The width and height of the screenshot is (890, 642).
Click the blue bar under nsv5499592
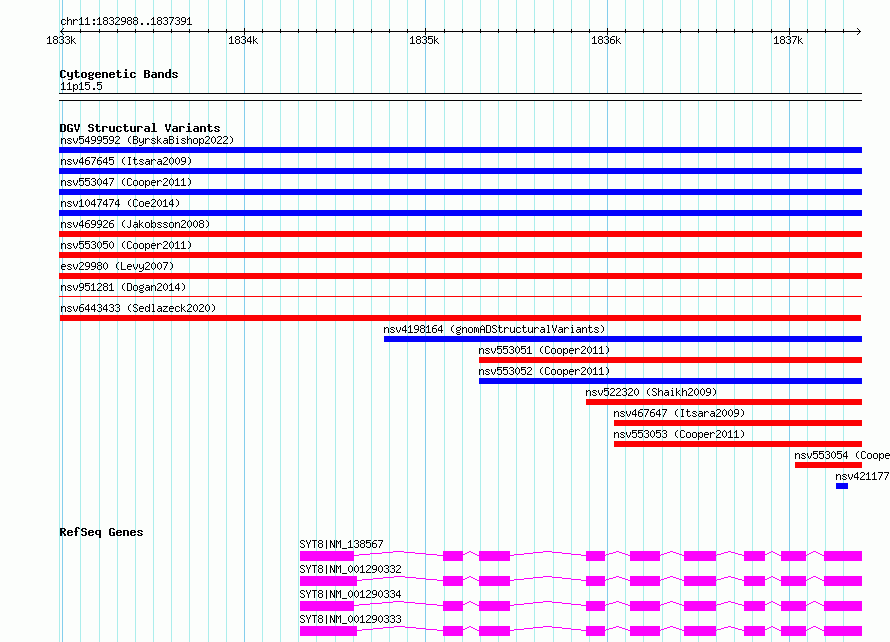coord(460,150)
